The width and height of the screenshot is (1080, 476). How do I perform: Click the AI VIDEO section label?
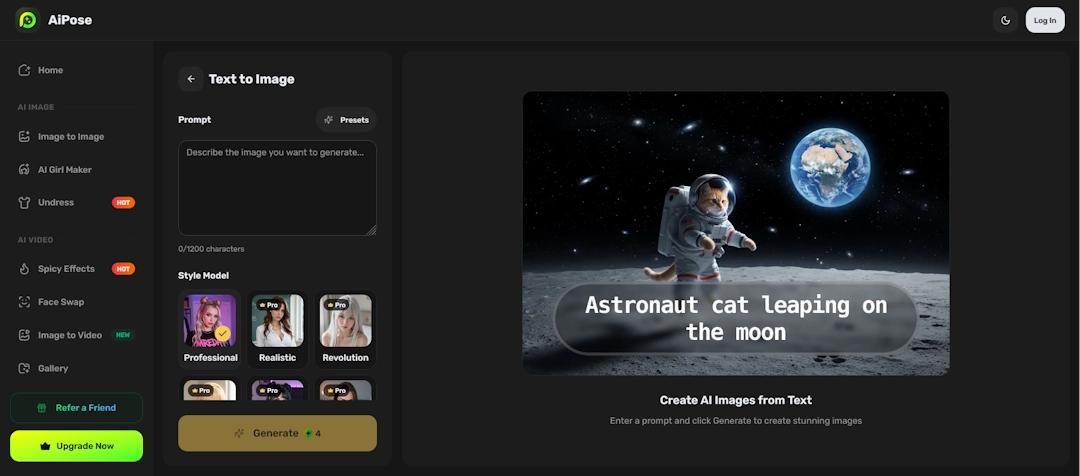click(36, 240)
